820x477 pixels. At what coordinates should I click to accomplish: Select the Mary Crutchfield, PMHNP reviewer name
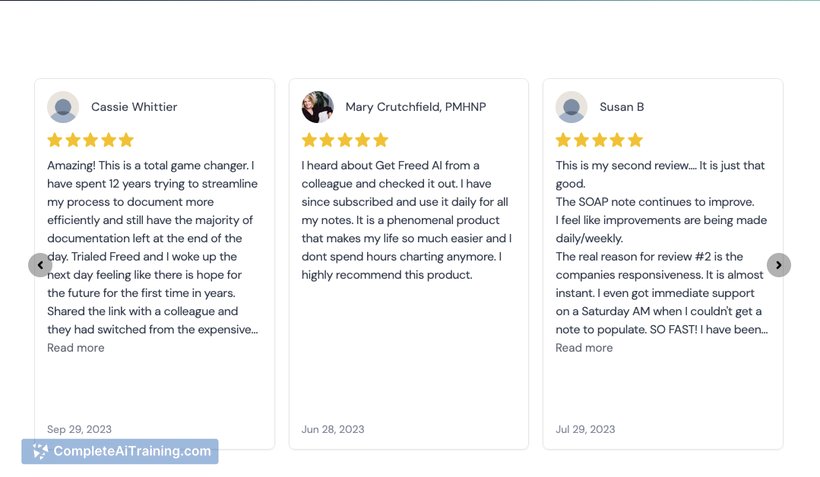(x=416, y=107)
